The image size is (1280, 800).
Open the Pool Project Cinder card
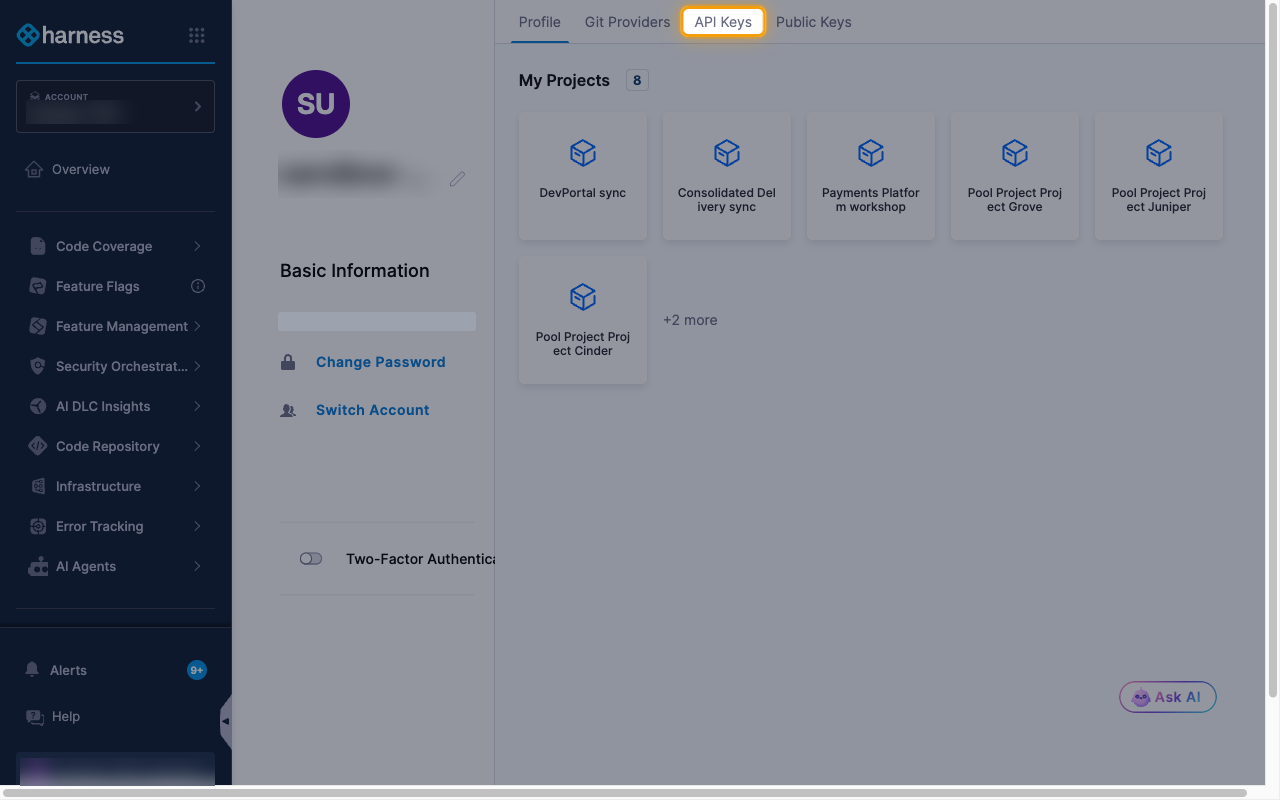[x=583, y=320]
